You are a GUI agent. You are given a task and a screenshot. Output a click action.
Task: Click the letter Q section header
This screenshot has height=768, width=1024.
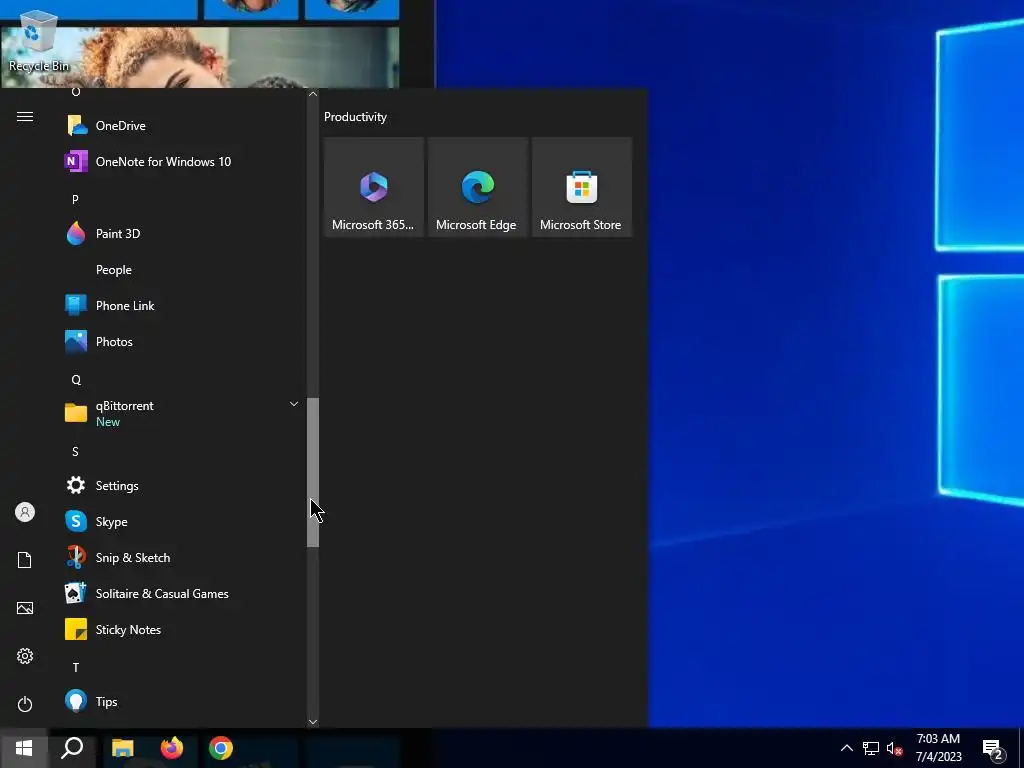[x=76, y=379]
